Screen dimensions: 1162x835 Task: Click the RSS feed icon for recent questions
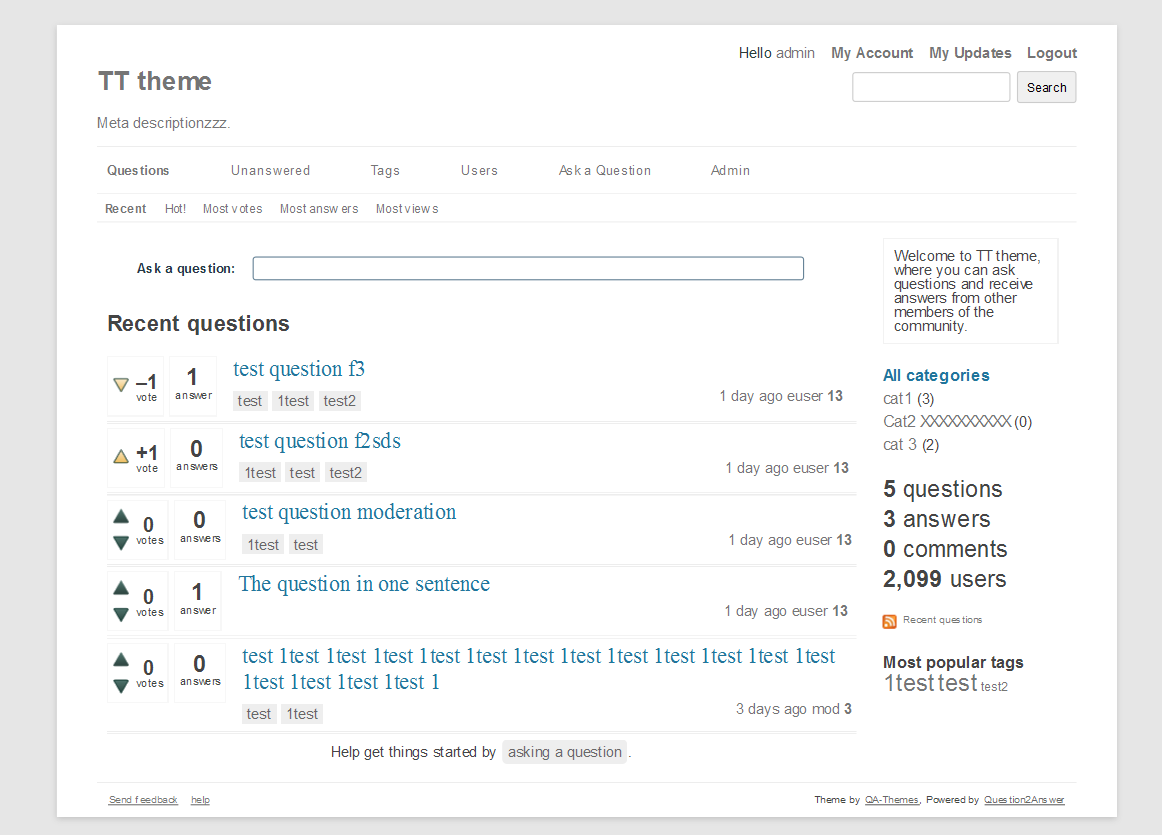tap(890, 621)
